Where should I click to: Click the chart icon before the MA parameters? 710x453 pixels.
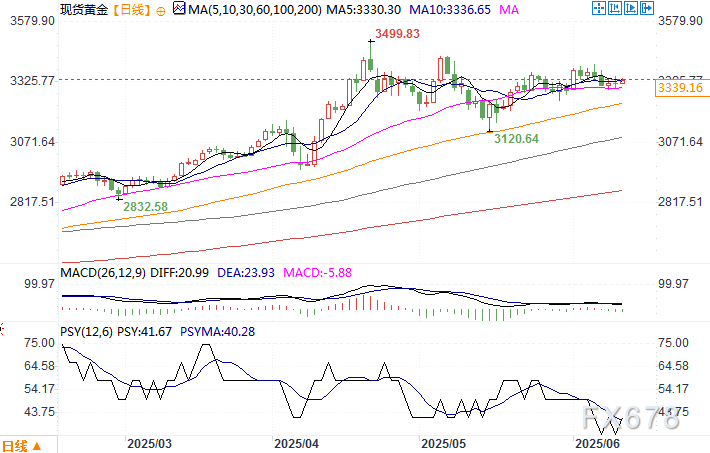pos(179,10)
